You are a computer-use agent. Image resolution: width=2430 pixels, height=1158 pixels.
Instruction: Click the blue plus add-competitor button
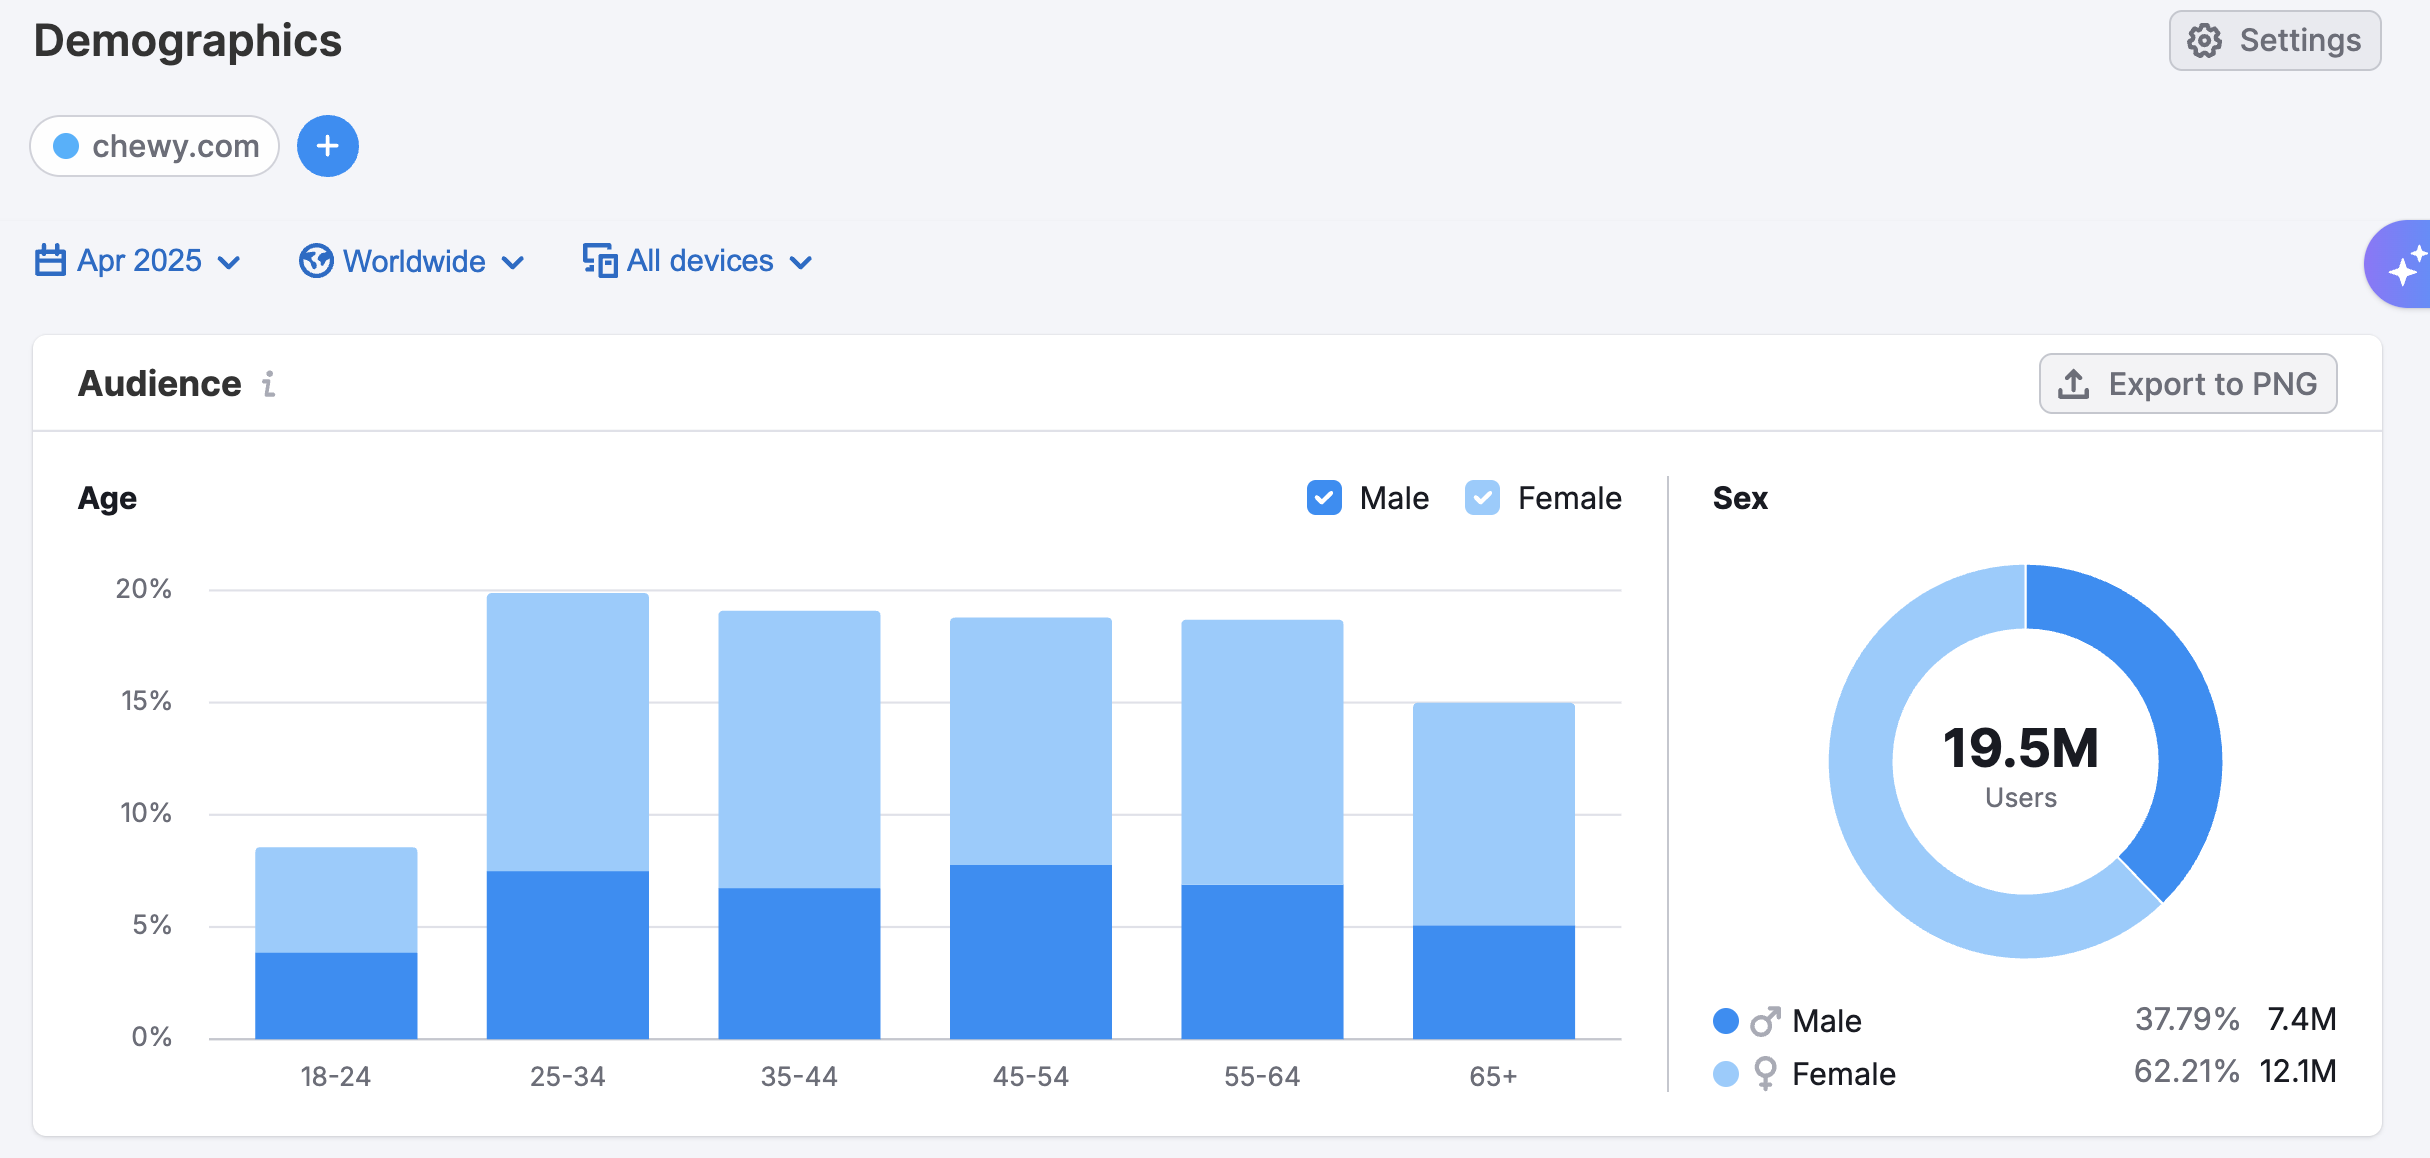point(327,146)
